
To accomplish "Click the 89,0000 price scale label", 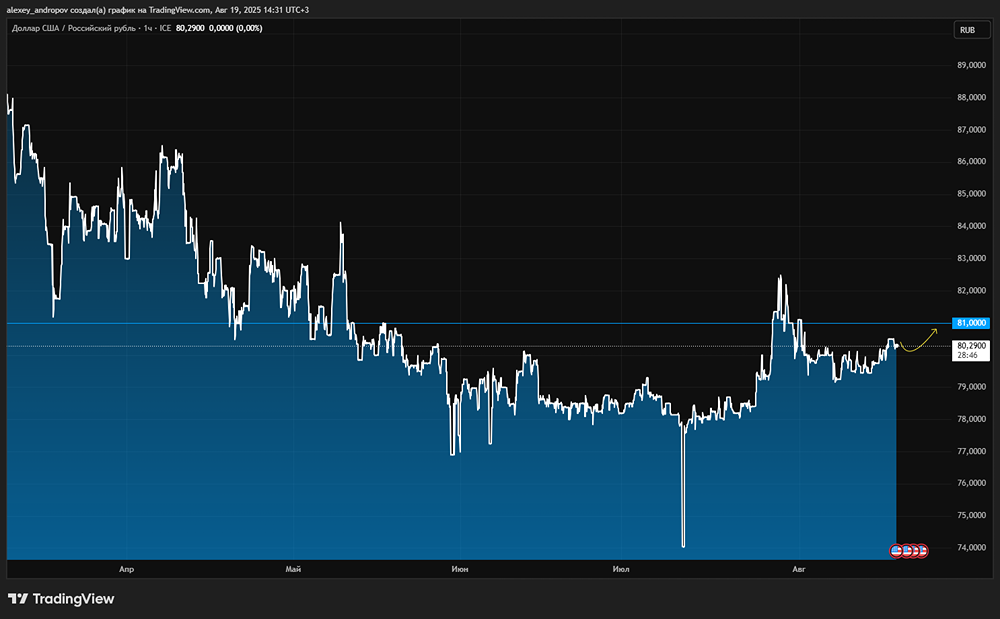I will pyautogui.click(x=972, y=65).
